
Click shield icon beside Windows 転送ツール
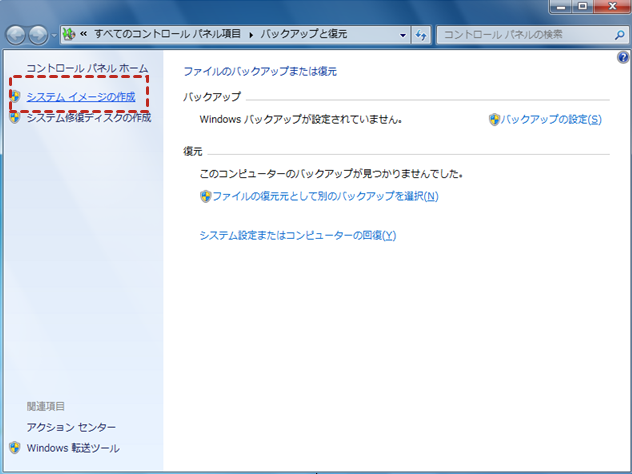coord(15,448)
